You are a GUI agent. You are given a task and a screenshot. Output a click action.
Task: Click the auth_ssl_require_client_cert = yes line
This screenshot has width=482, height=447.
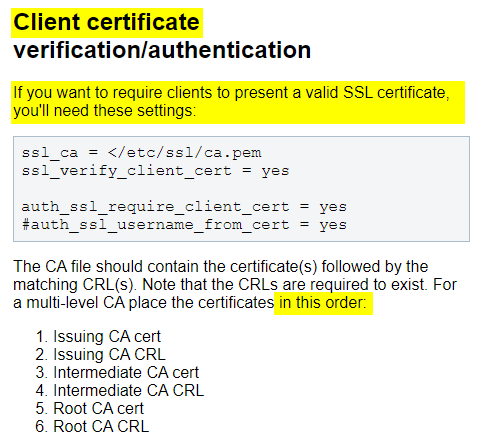(x=184, y=207)
